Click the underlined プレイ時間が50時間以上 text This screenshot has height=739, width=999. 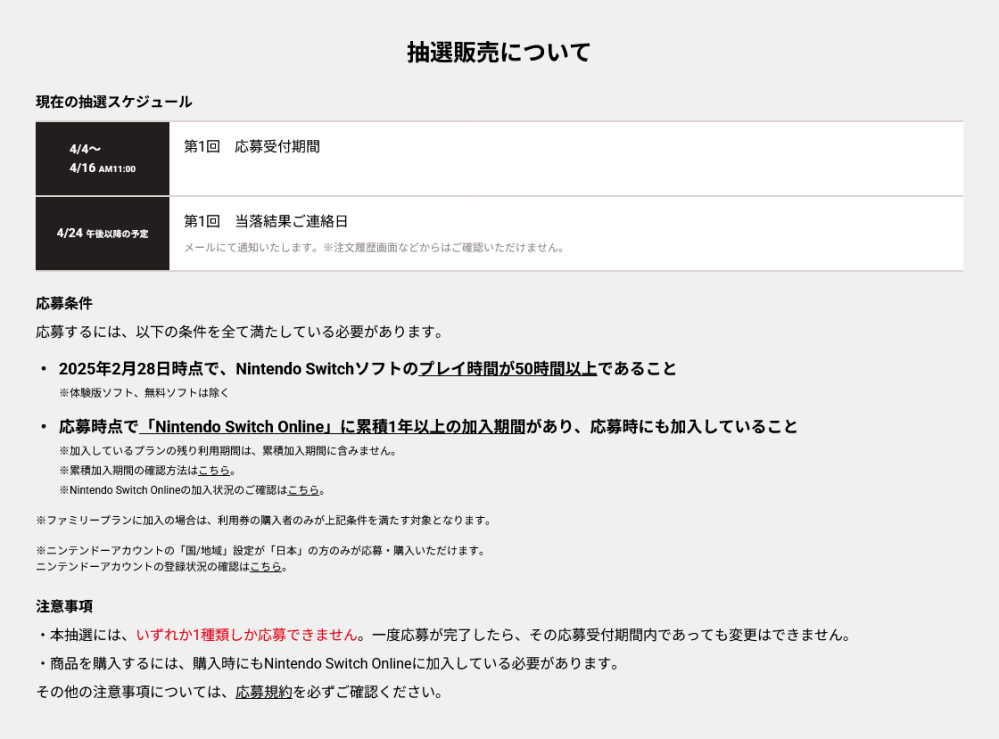click(508, 369)
